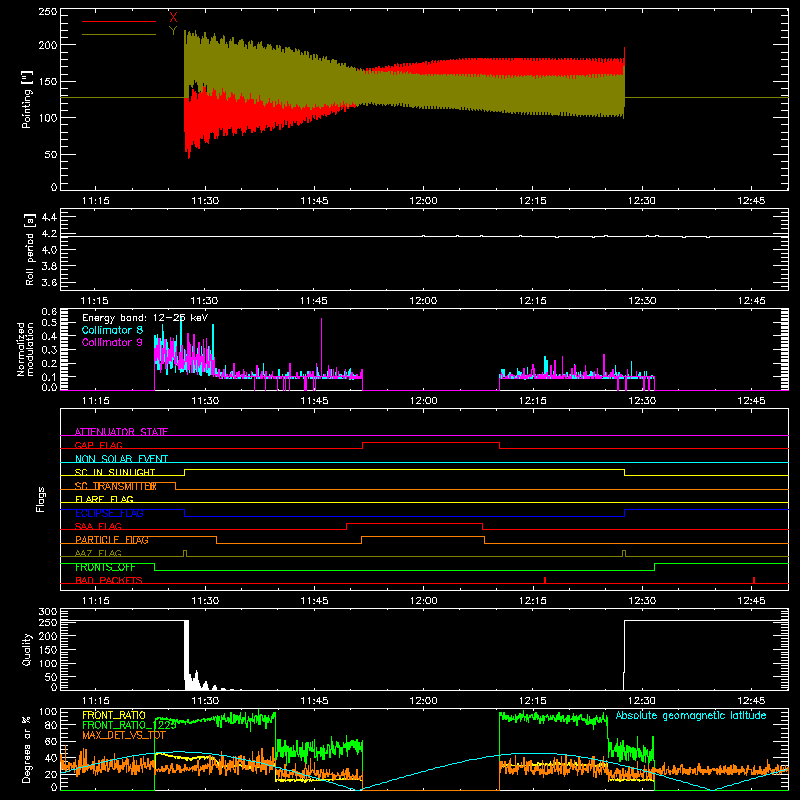Click the 300 label on Quality axis

(48, 612)
